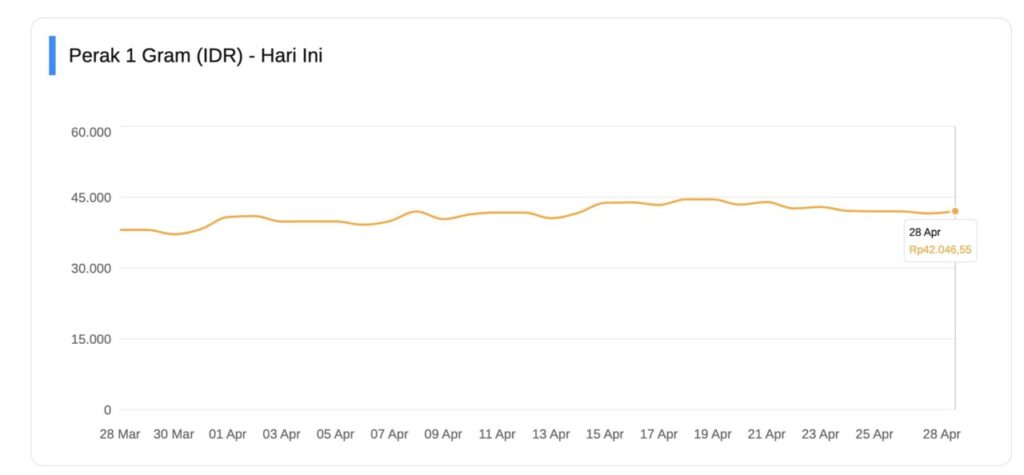1024x475 pixels.
Task: Select the 23 Apr date on the axis
Action: [x=821, y=434]
